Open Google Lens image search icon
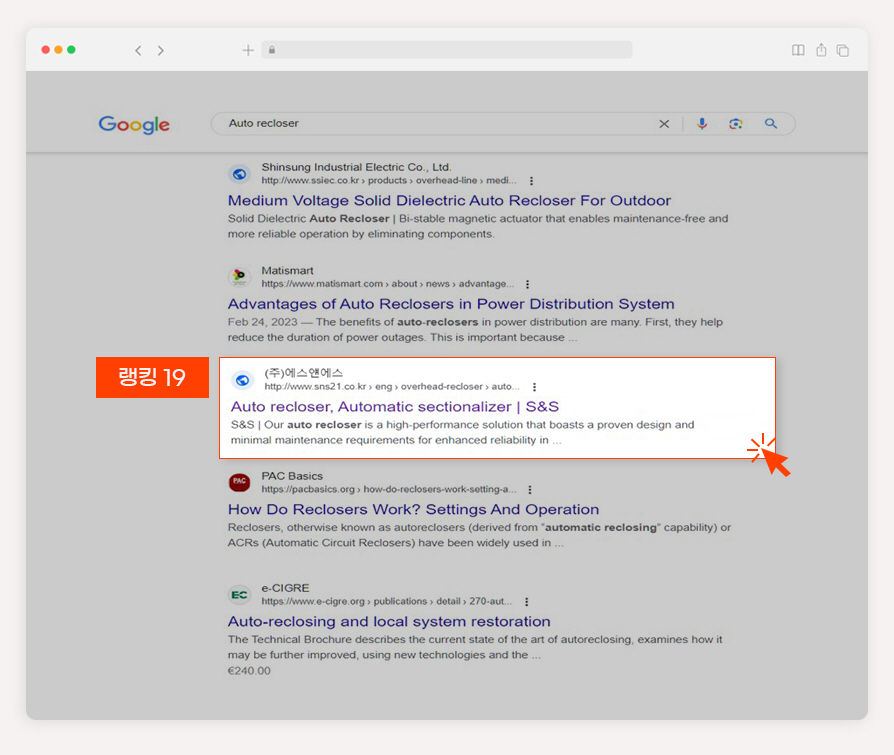The width and height of the screenshot is (894, 755). 735,124
